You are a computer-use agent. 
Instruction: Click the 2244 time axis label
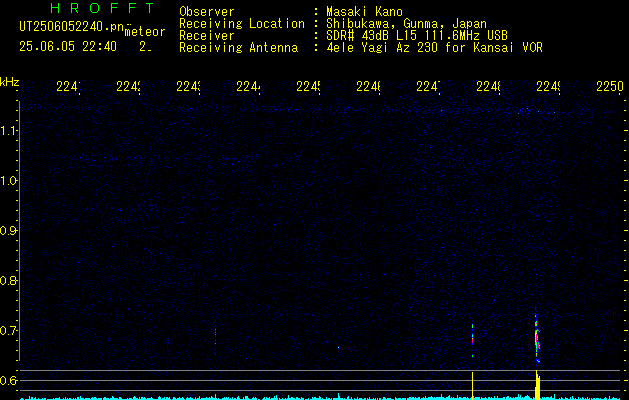[248, 87]
